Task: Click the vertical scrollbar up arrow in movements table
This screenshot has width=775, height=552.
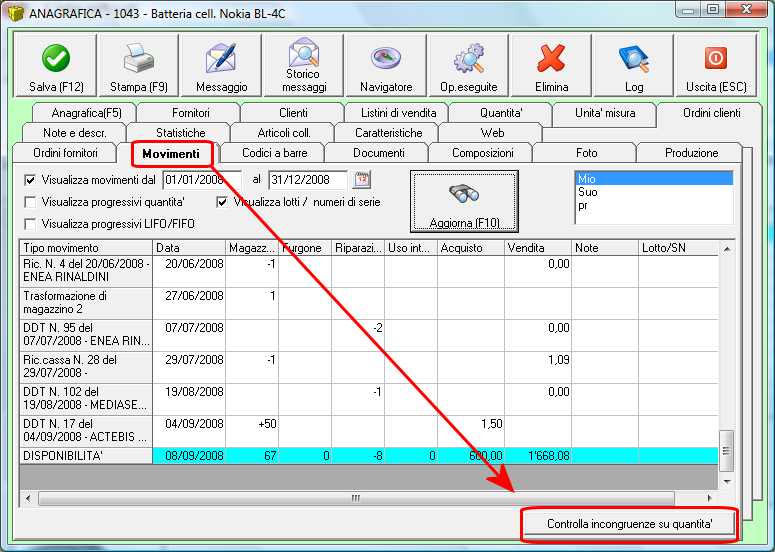Action: [x=727, y=249]
